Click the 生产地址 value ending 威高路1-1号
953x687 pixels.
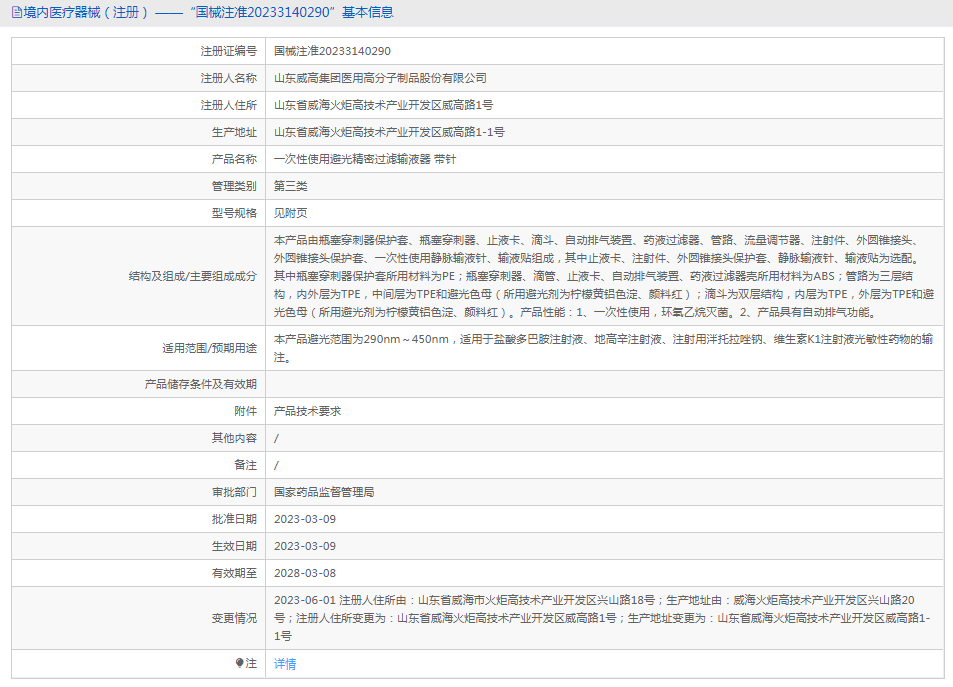point(389,132)
